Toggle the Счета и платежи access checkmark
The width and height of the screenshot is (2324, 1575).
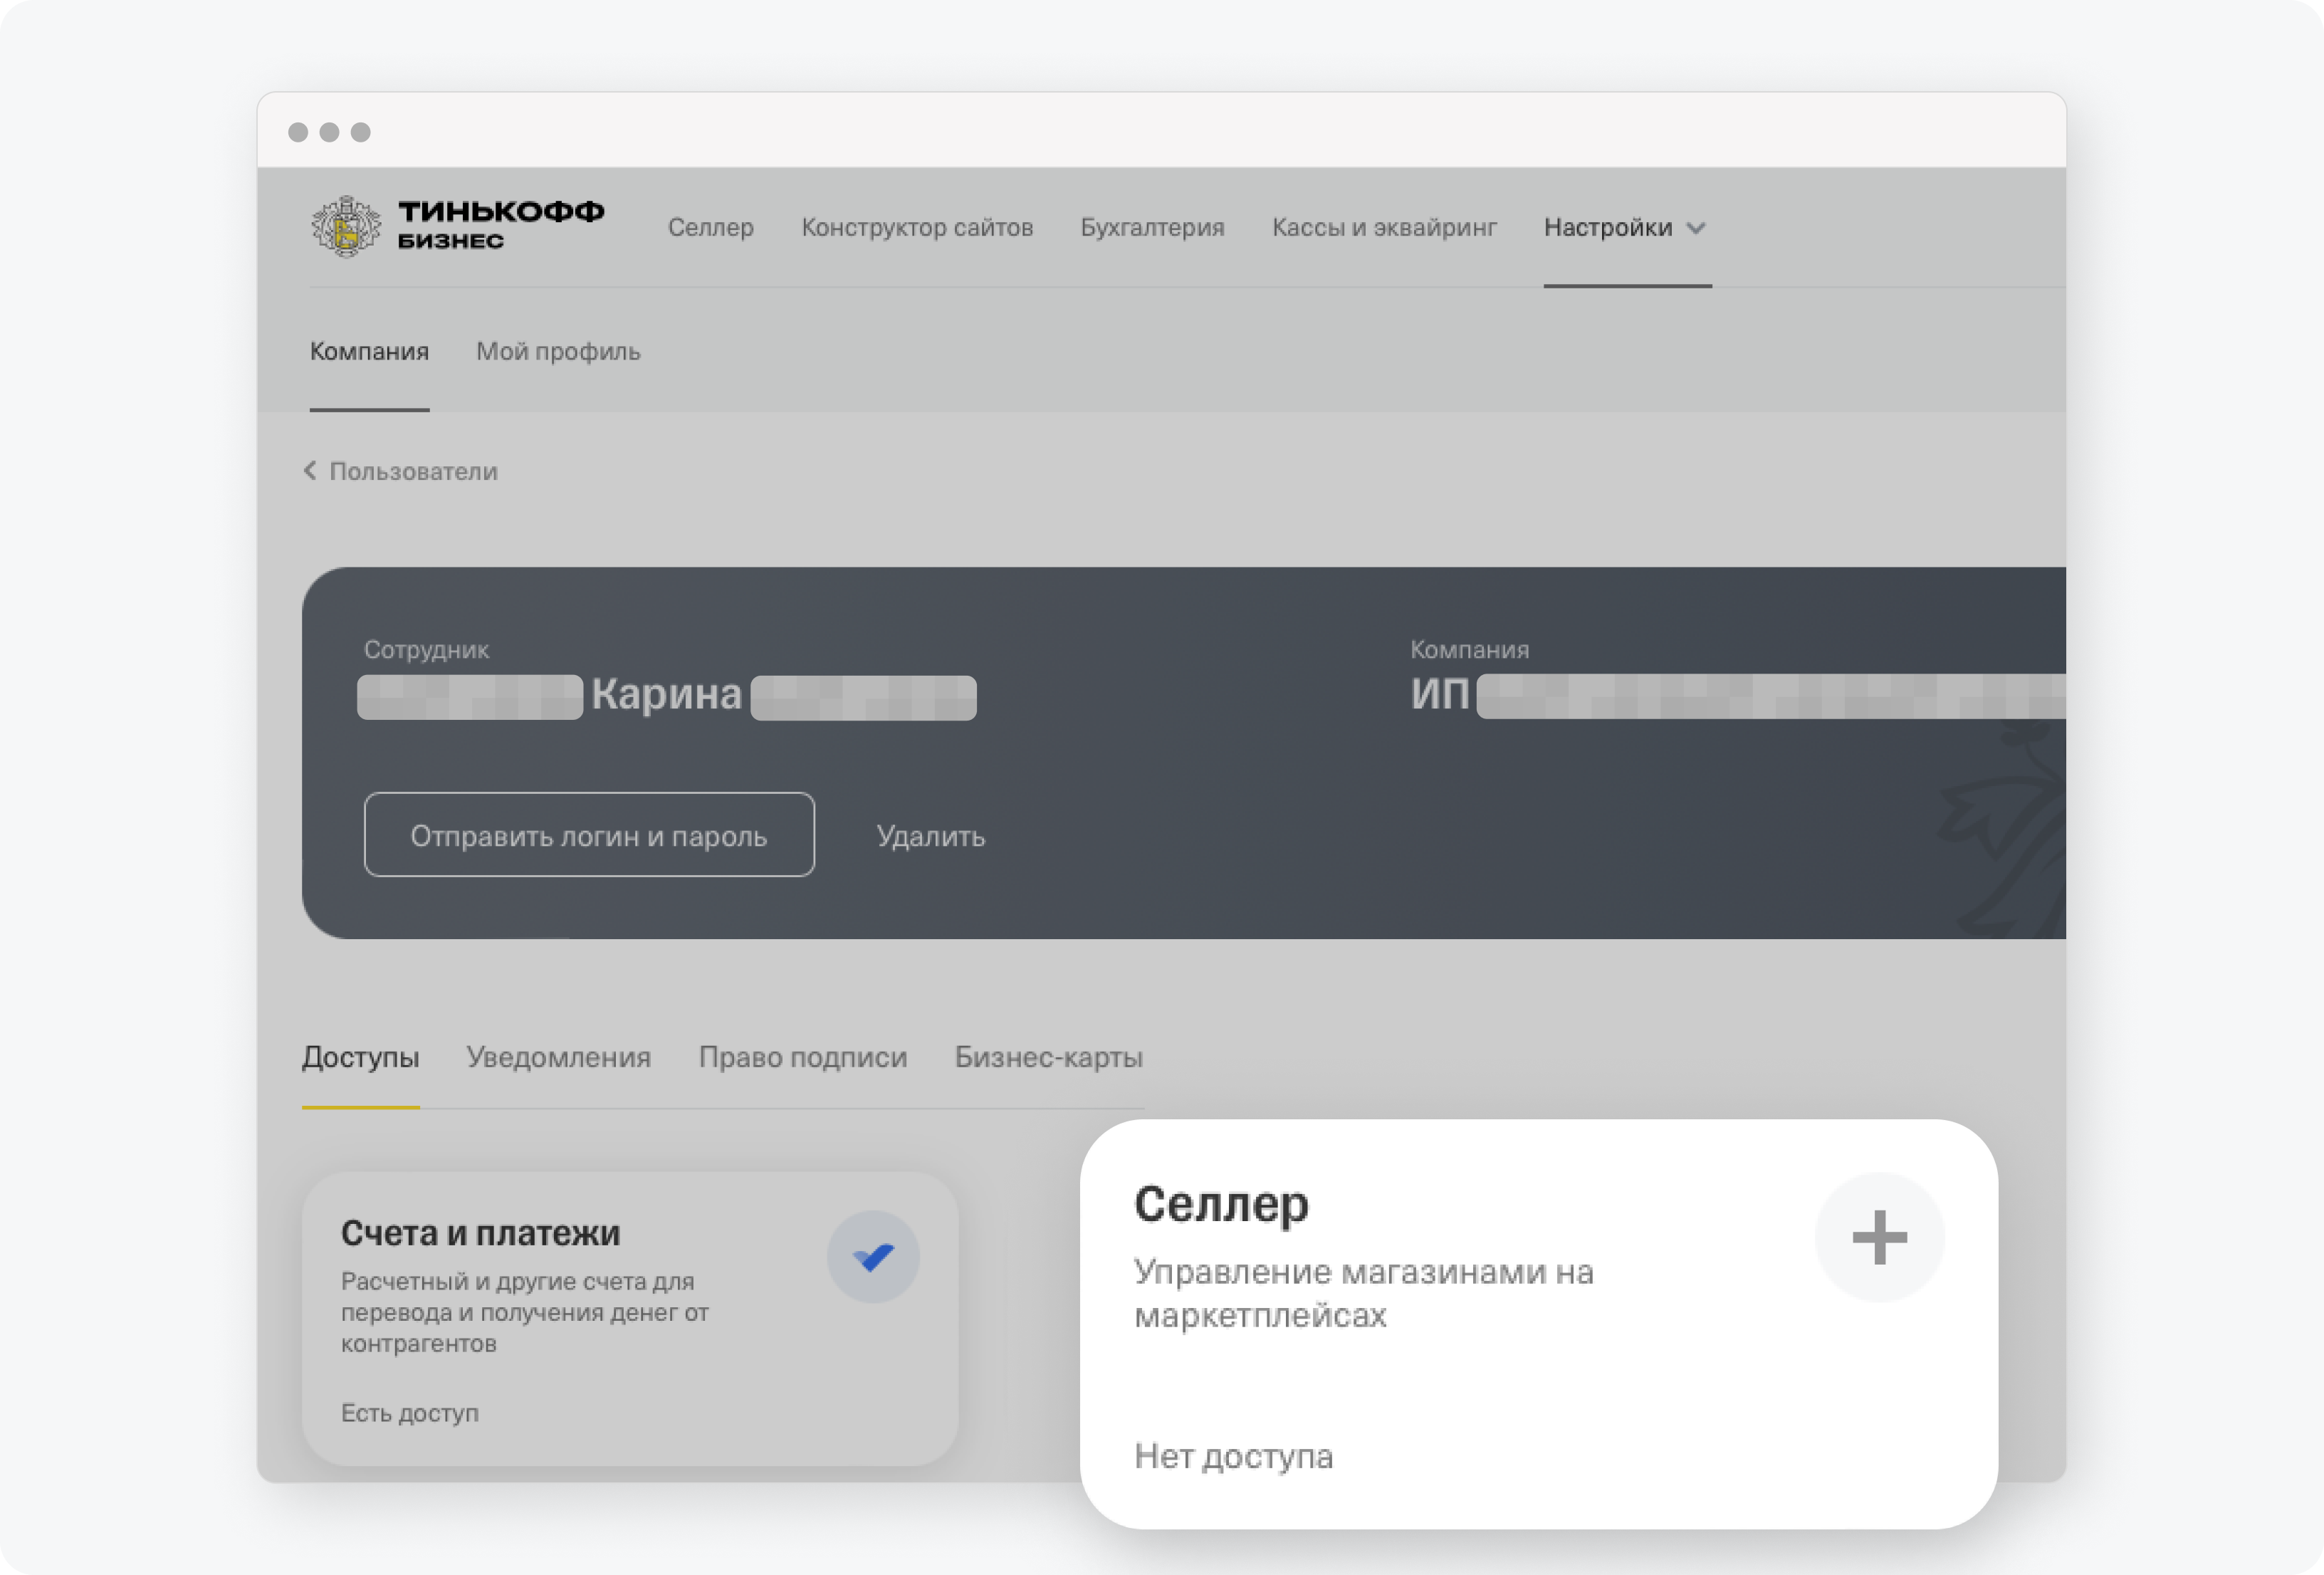[873, 1257]
